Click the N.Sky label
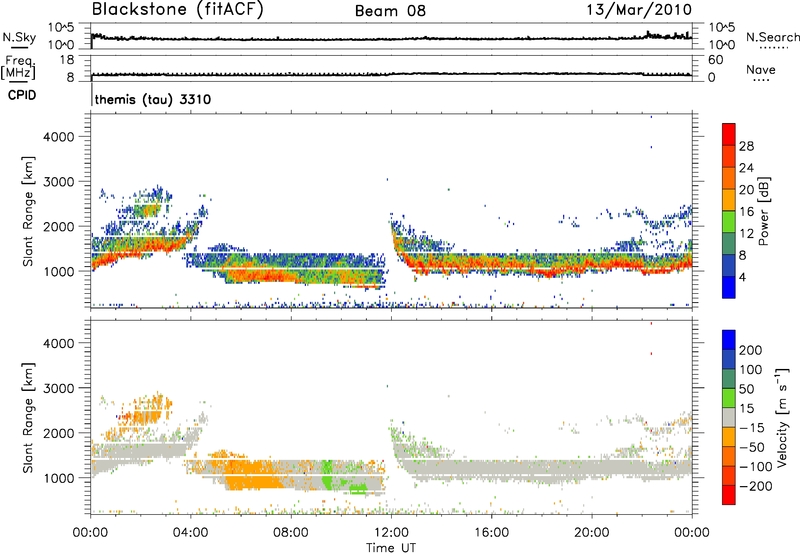Image resolution: width=800 pixels, height=554 pixels. pos(19,37)
